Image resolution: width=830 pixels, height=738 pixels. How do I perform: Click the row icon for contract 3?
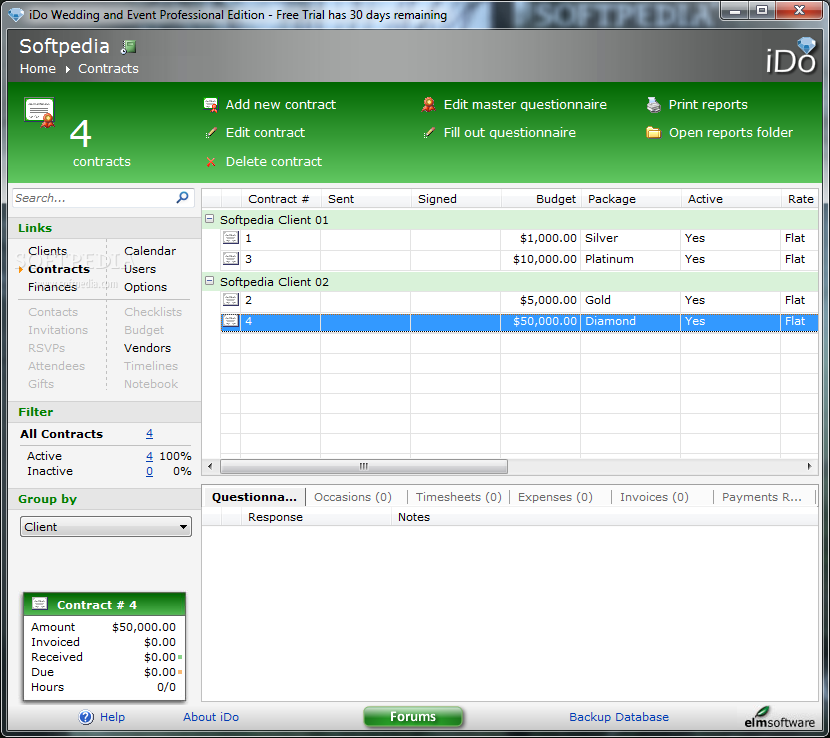pyautogui.click(x=230, y=259)
